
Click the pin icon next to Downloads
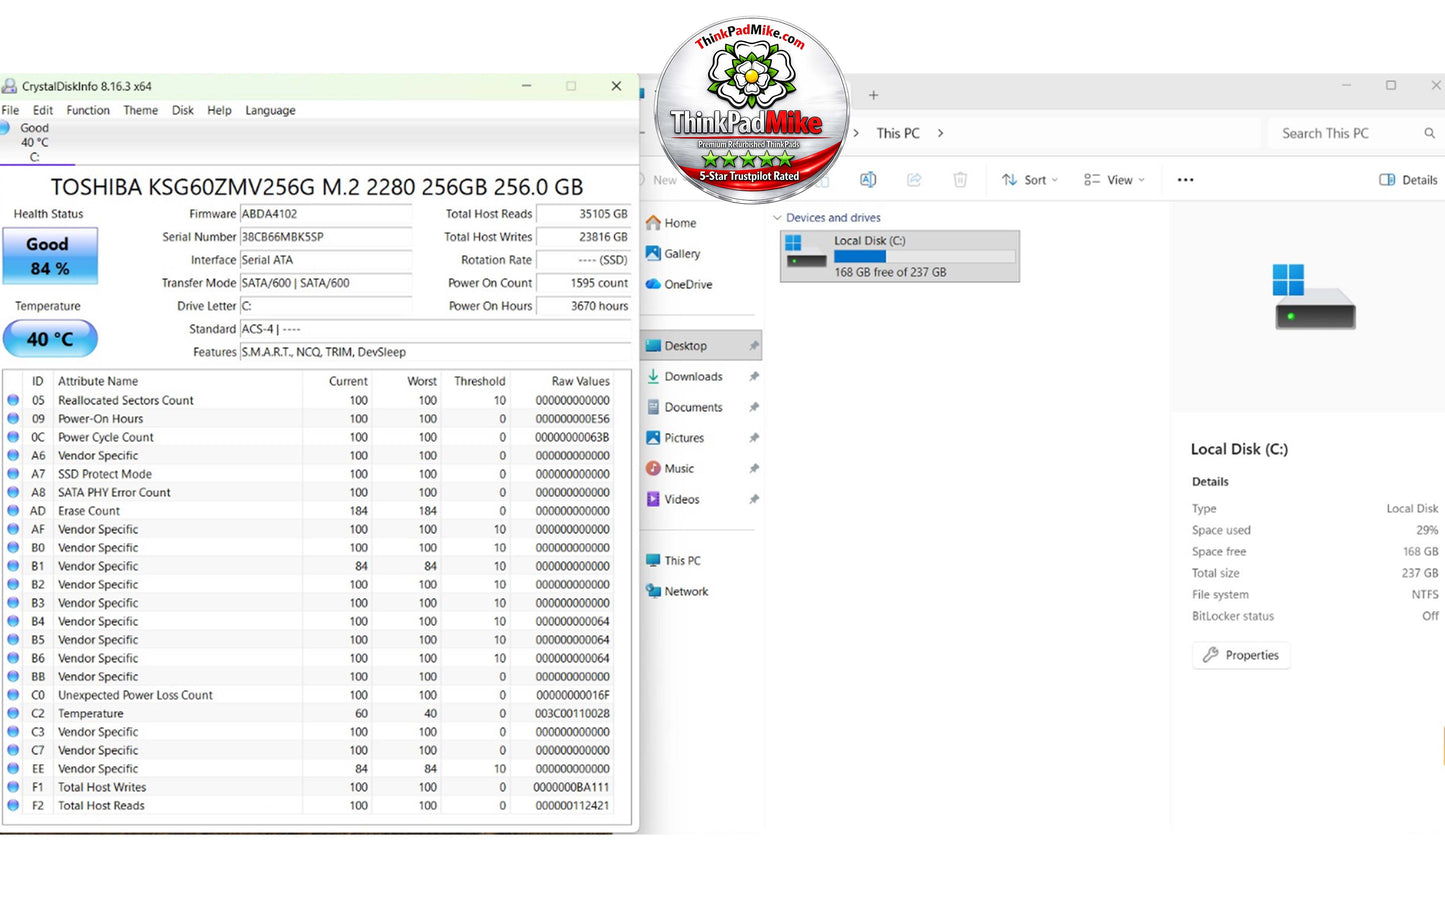coord(754,377)
